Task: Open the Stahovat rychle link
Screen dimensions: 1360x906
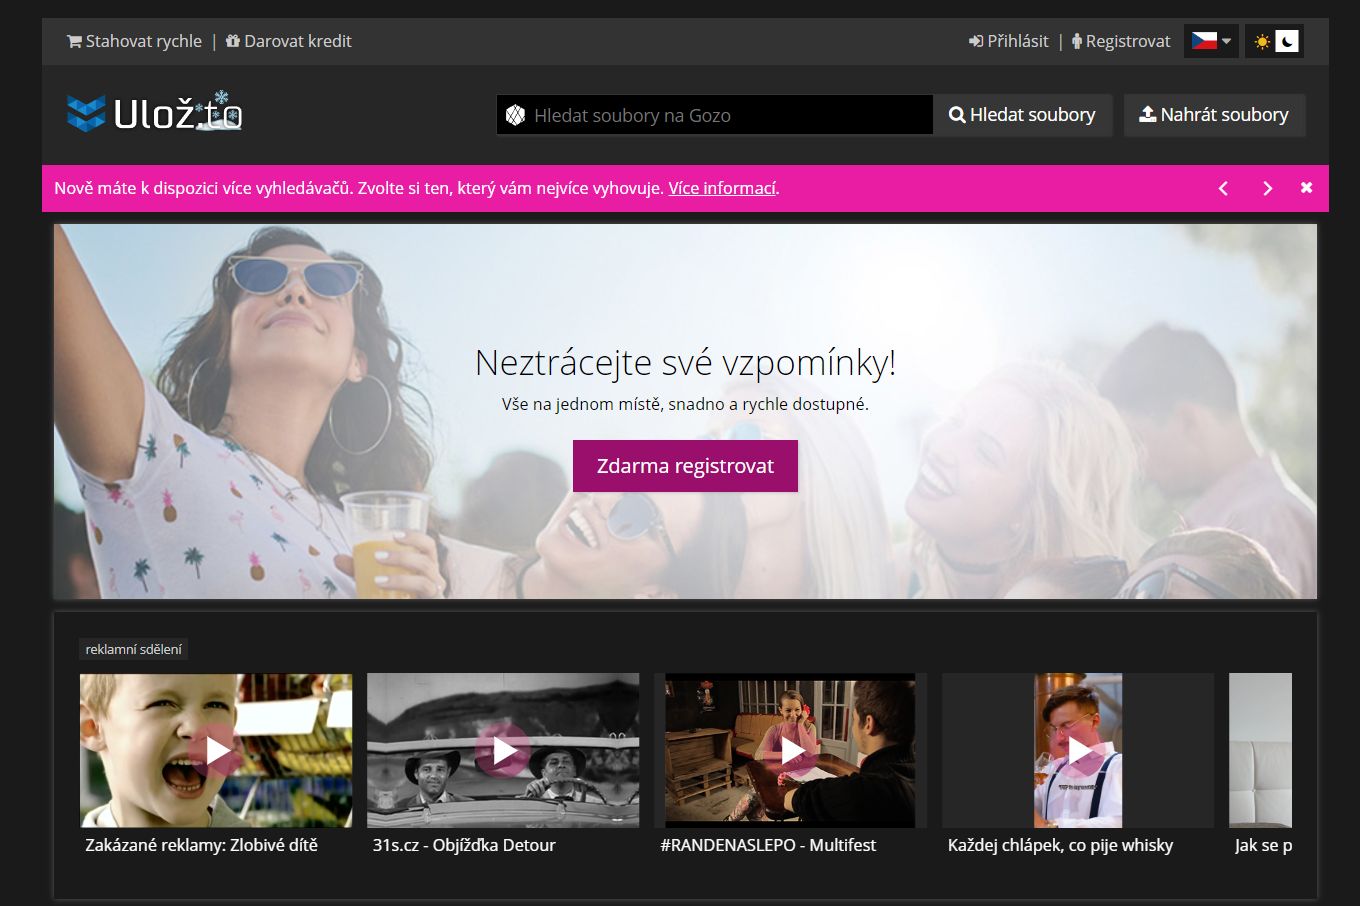Action: pos(134,41)
